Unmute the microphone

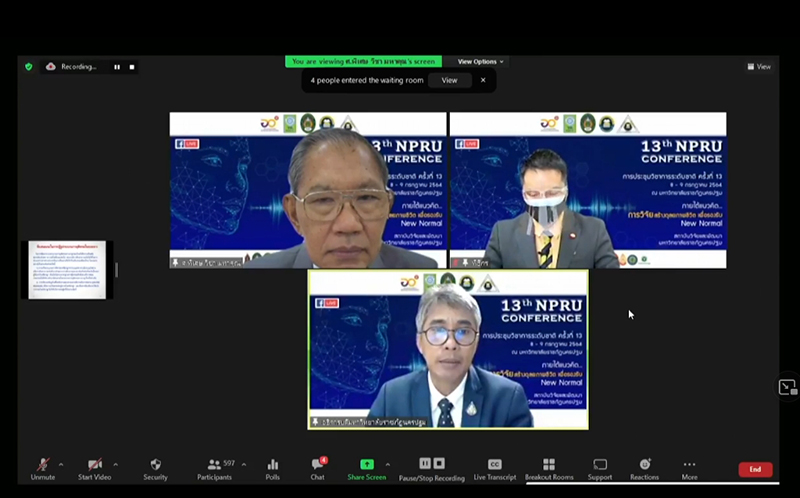click(43, 469)
